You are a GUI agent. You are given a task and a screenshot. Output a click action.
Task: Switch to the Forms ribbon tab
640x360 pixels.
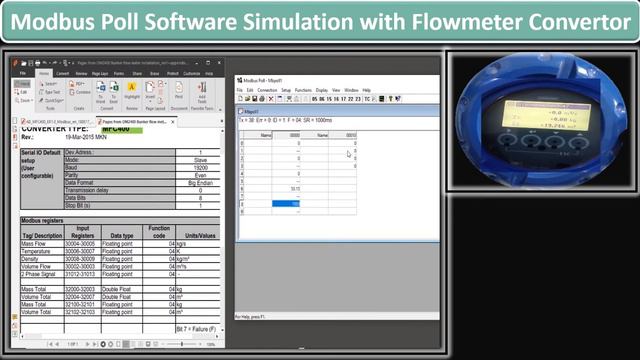[x=119, y=73]
